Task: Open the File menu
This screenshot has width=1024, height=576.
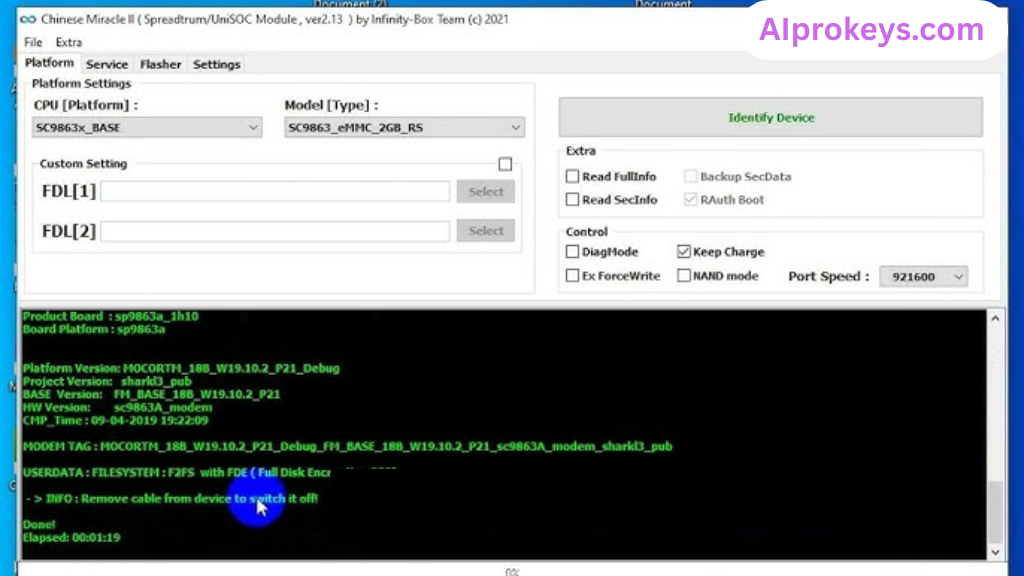Action: tap(33, 42)
